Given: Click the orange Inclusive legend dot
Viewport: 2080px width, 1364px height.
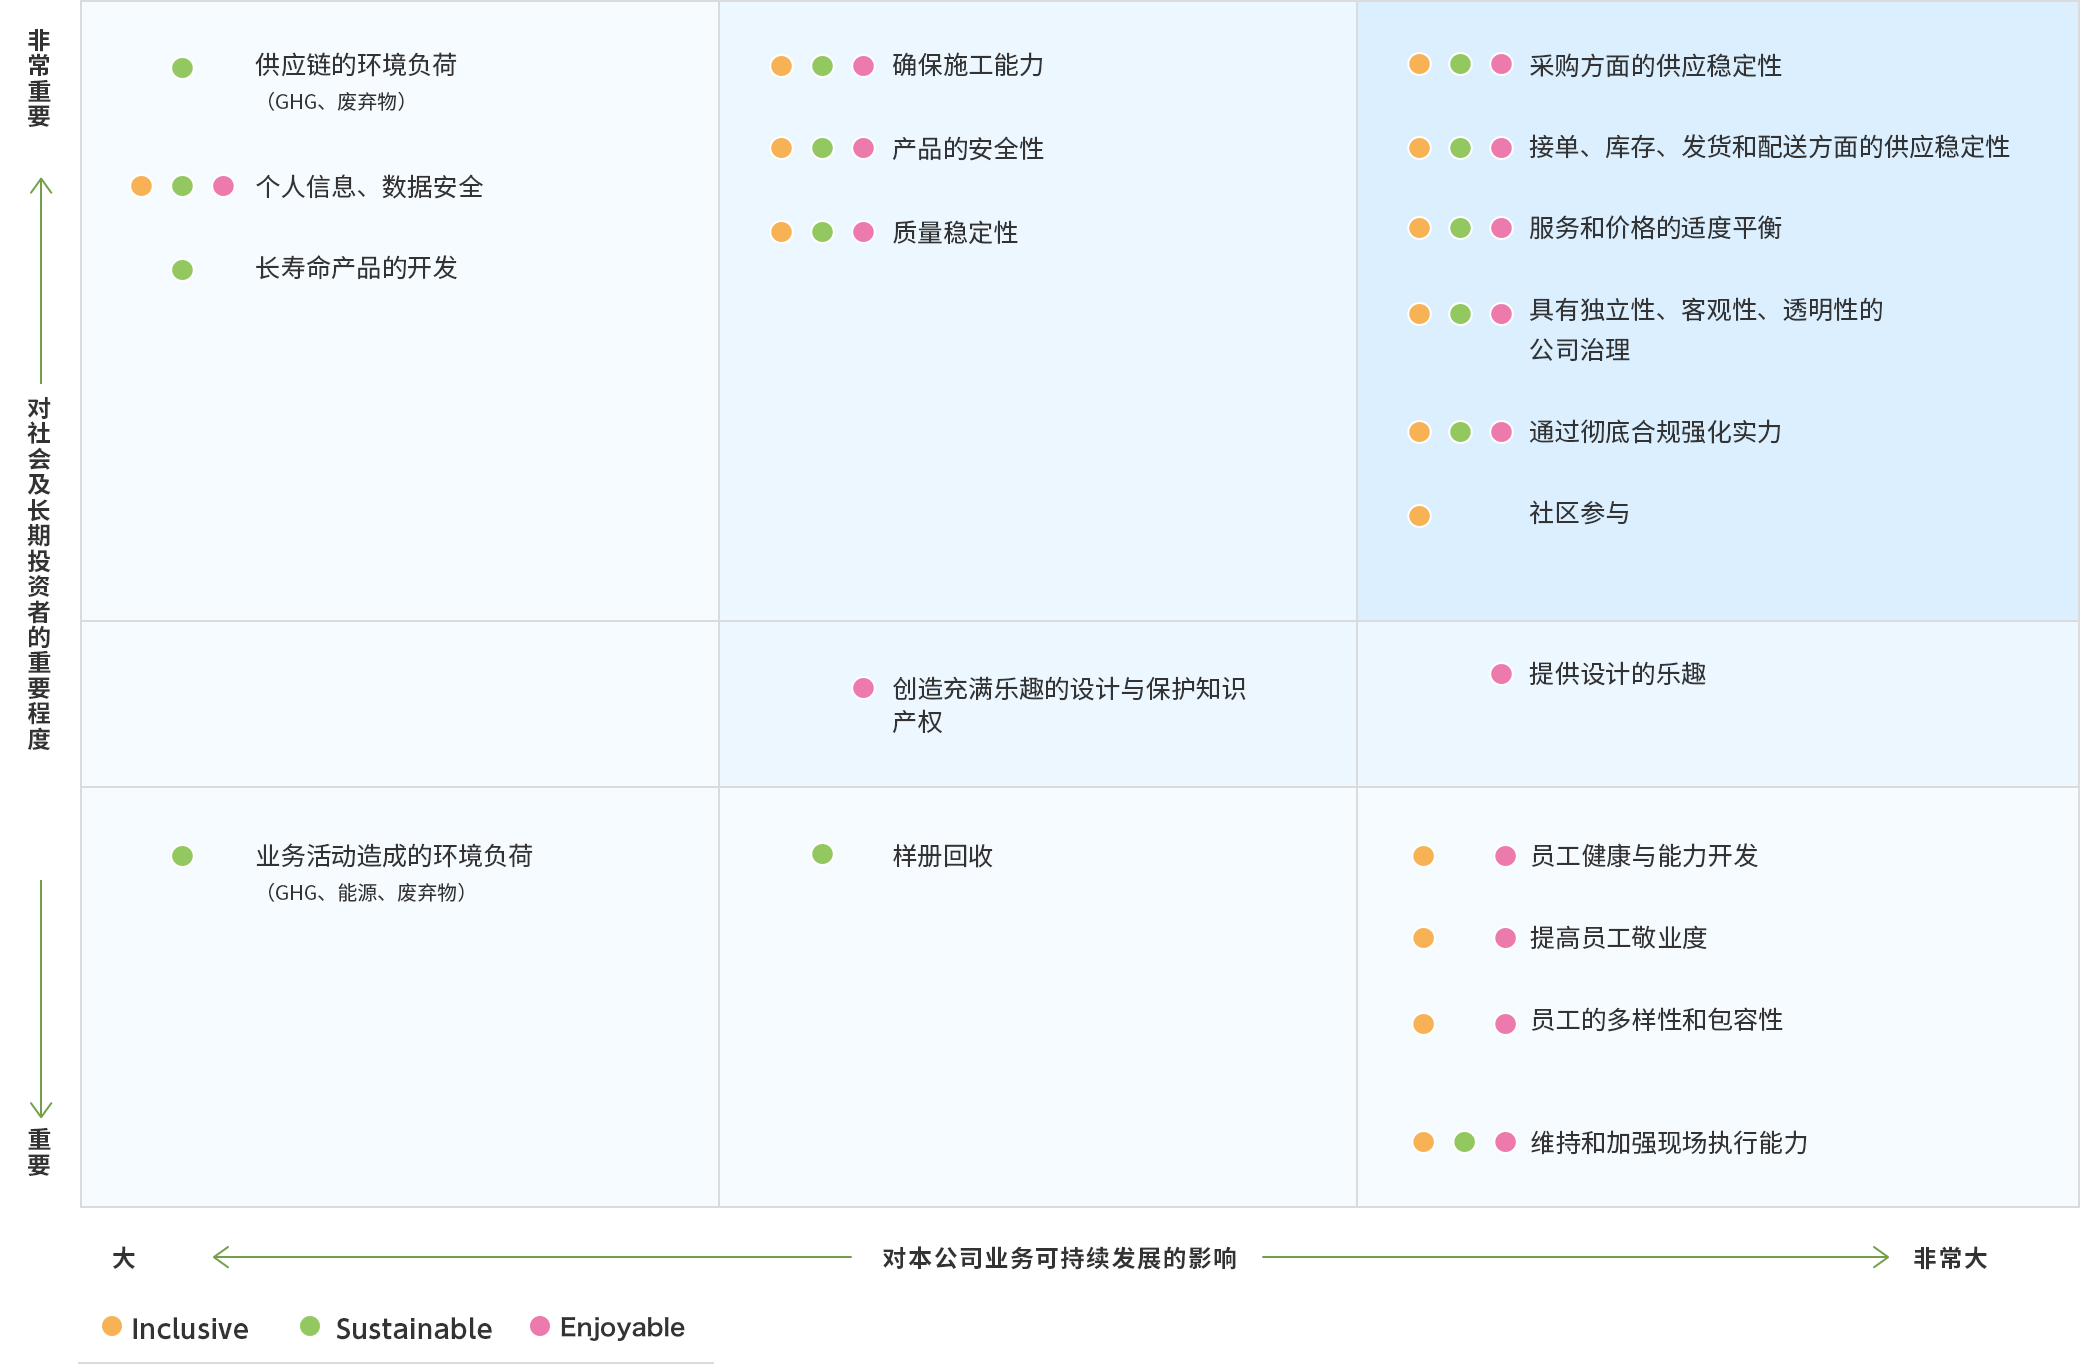Looking at the screenshot, I should point(112,1326).
